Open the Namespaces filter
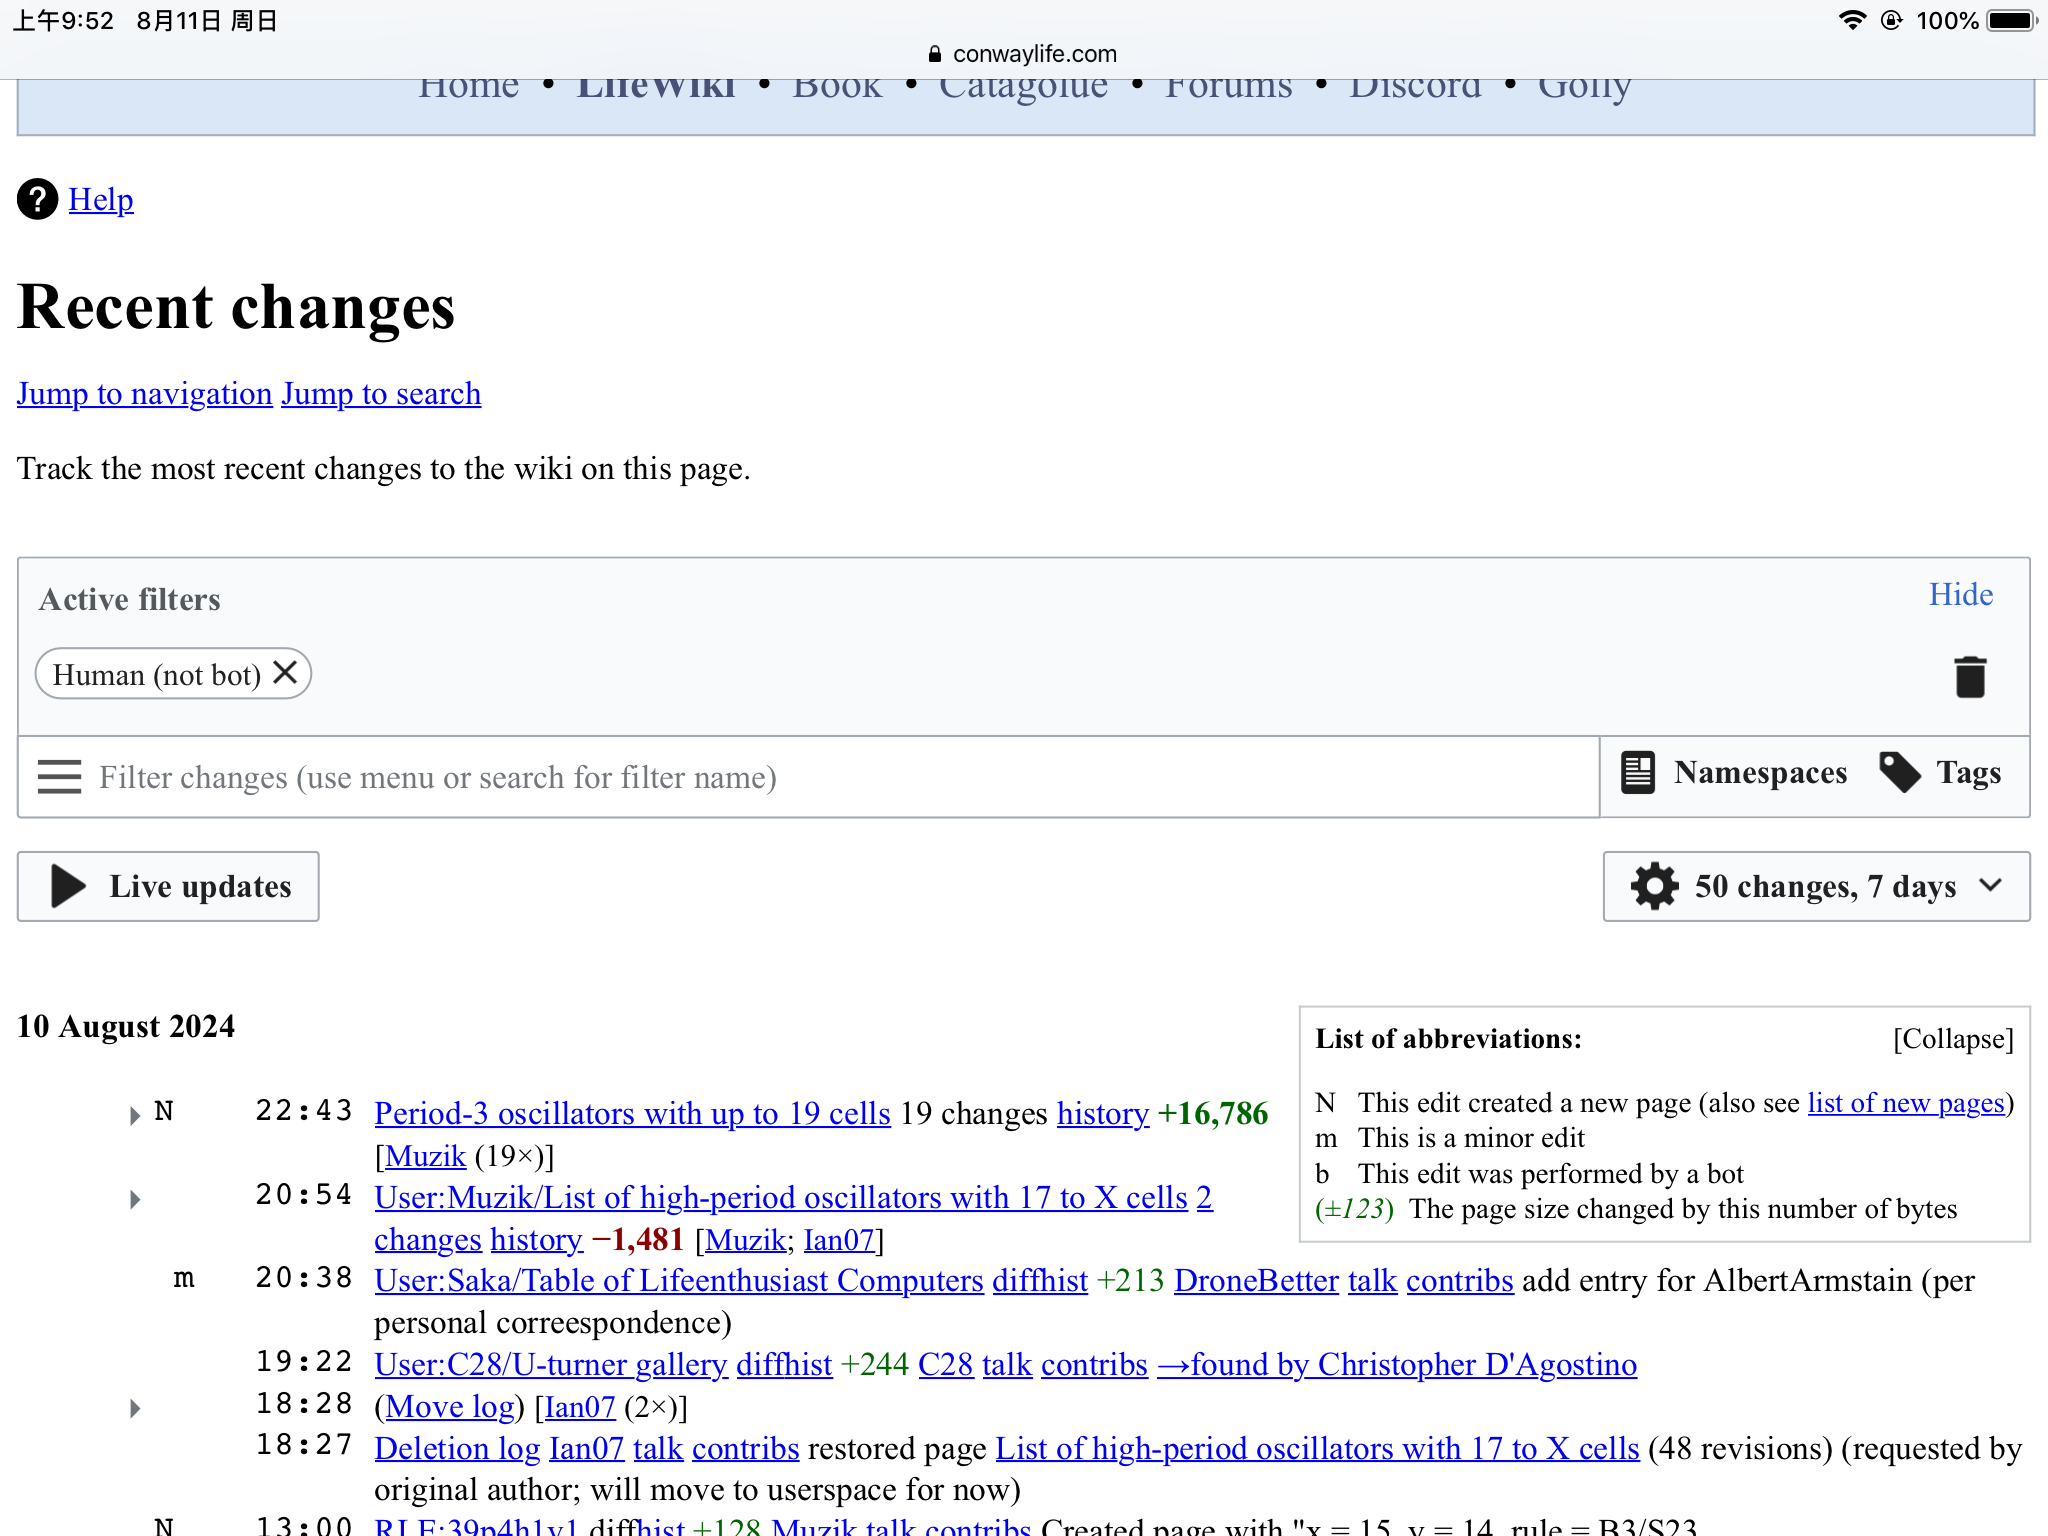 click(x=1733, y=773)
